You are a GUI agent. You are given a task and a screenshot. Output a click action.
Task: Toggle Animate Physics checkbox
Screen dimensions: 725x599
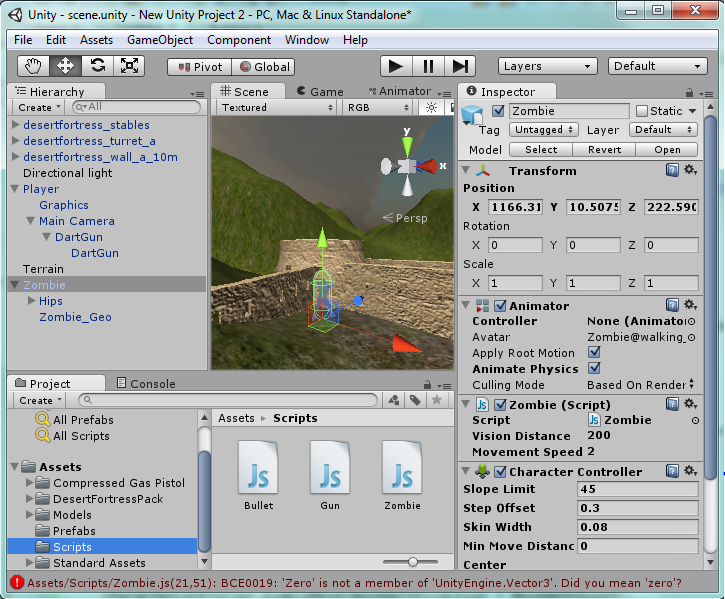(x=595, y=368)
